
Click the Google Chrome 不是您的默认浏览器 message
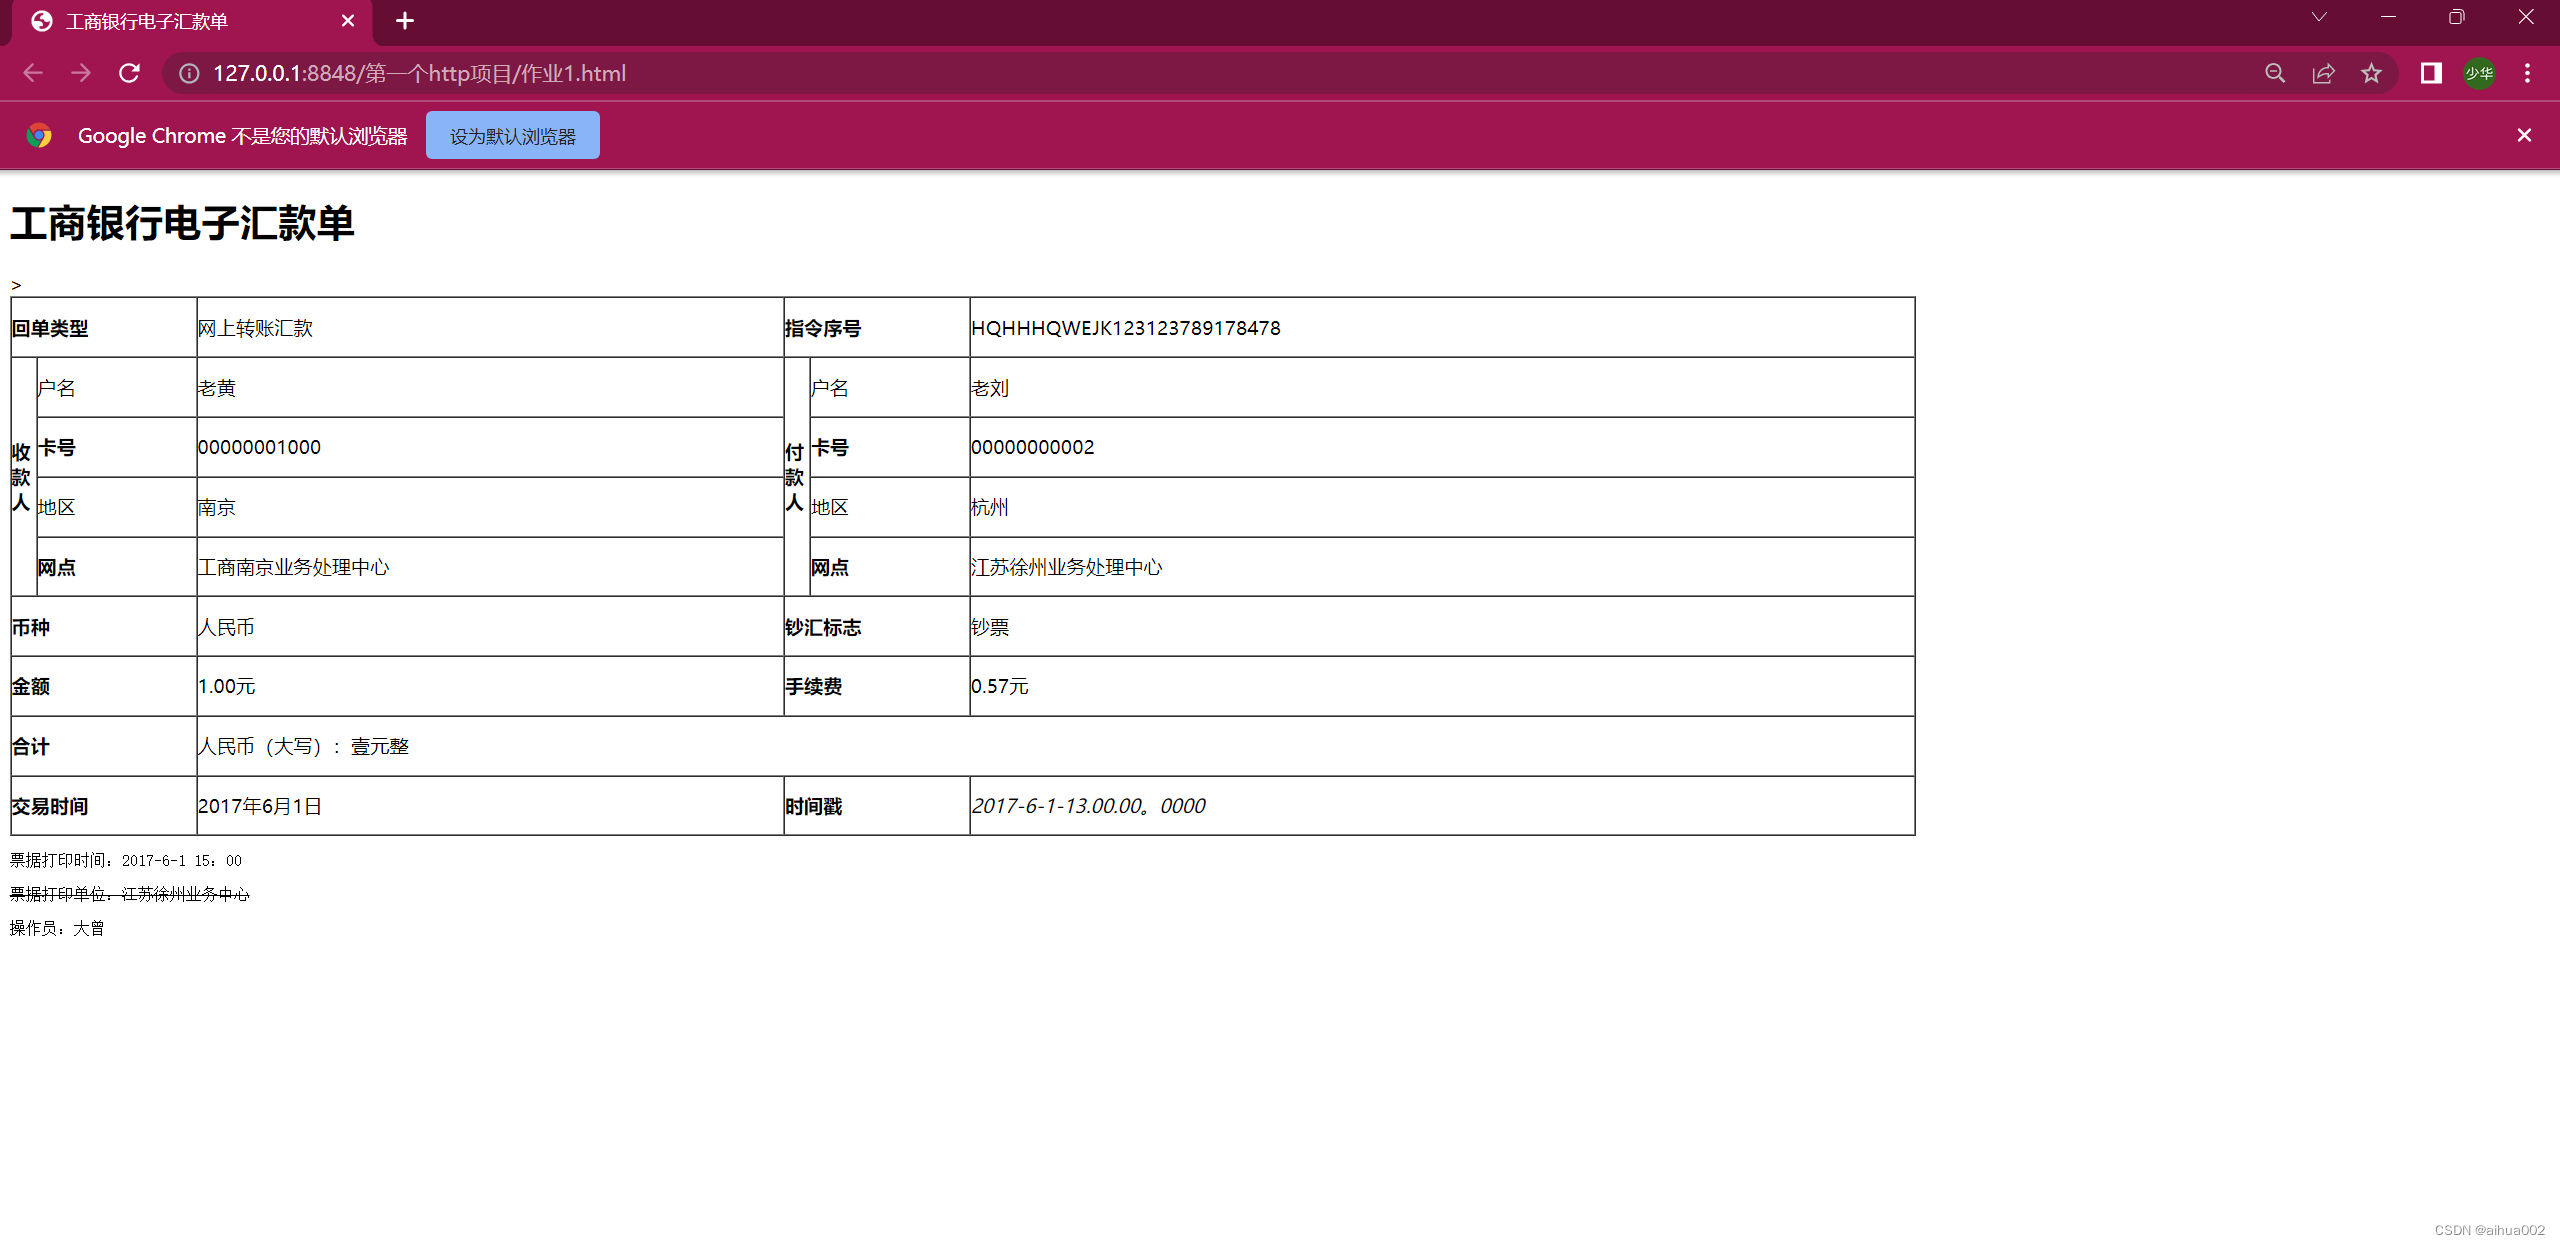[243, 135]
